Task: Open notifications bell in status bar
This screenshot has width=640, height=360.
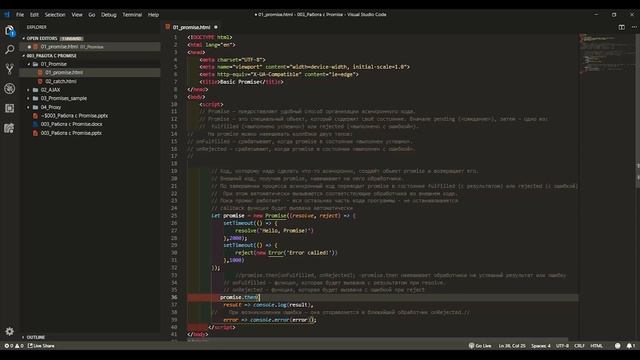Action: tap(631, 346)
